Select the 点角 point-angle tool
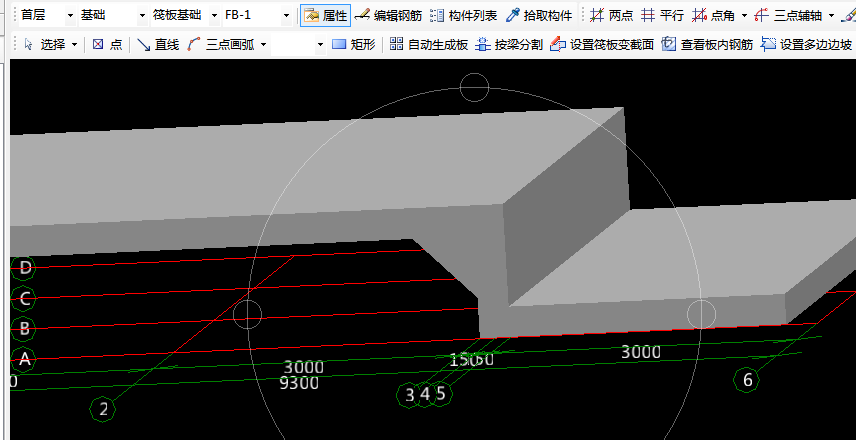 [x=712, y=16]
